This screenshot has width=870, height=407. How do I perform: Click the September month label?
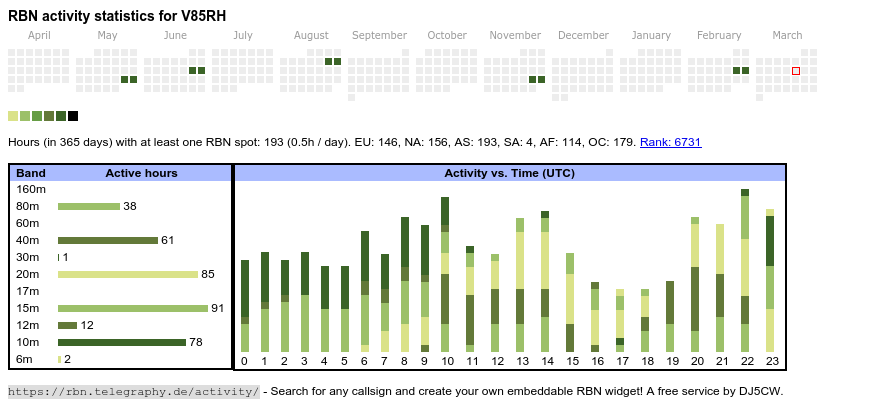[379, 35]
